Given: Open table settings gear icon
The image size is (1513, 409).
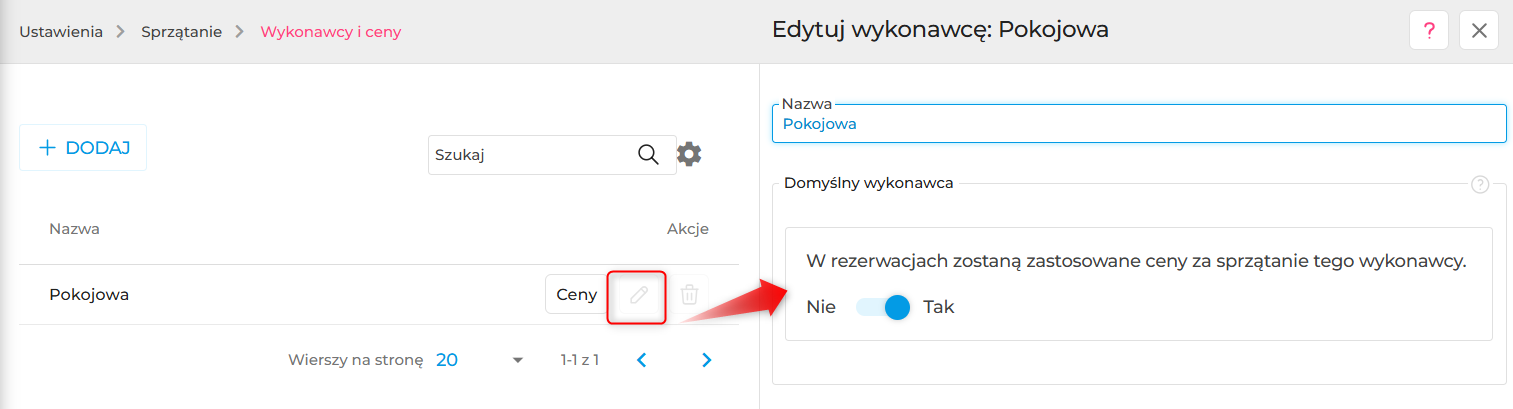Looking at the screenshot, I should tap(689, 154).
